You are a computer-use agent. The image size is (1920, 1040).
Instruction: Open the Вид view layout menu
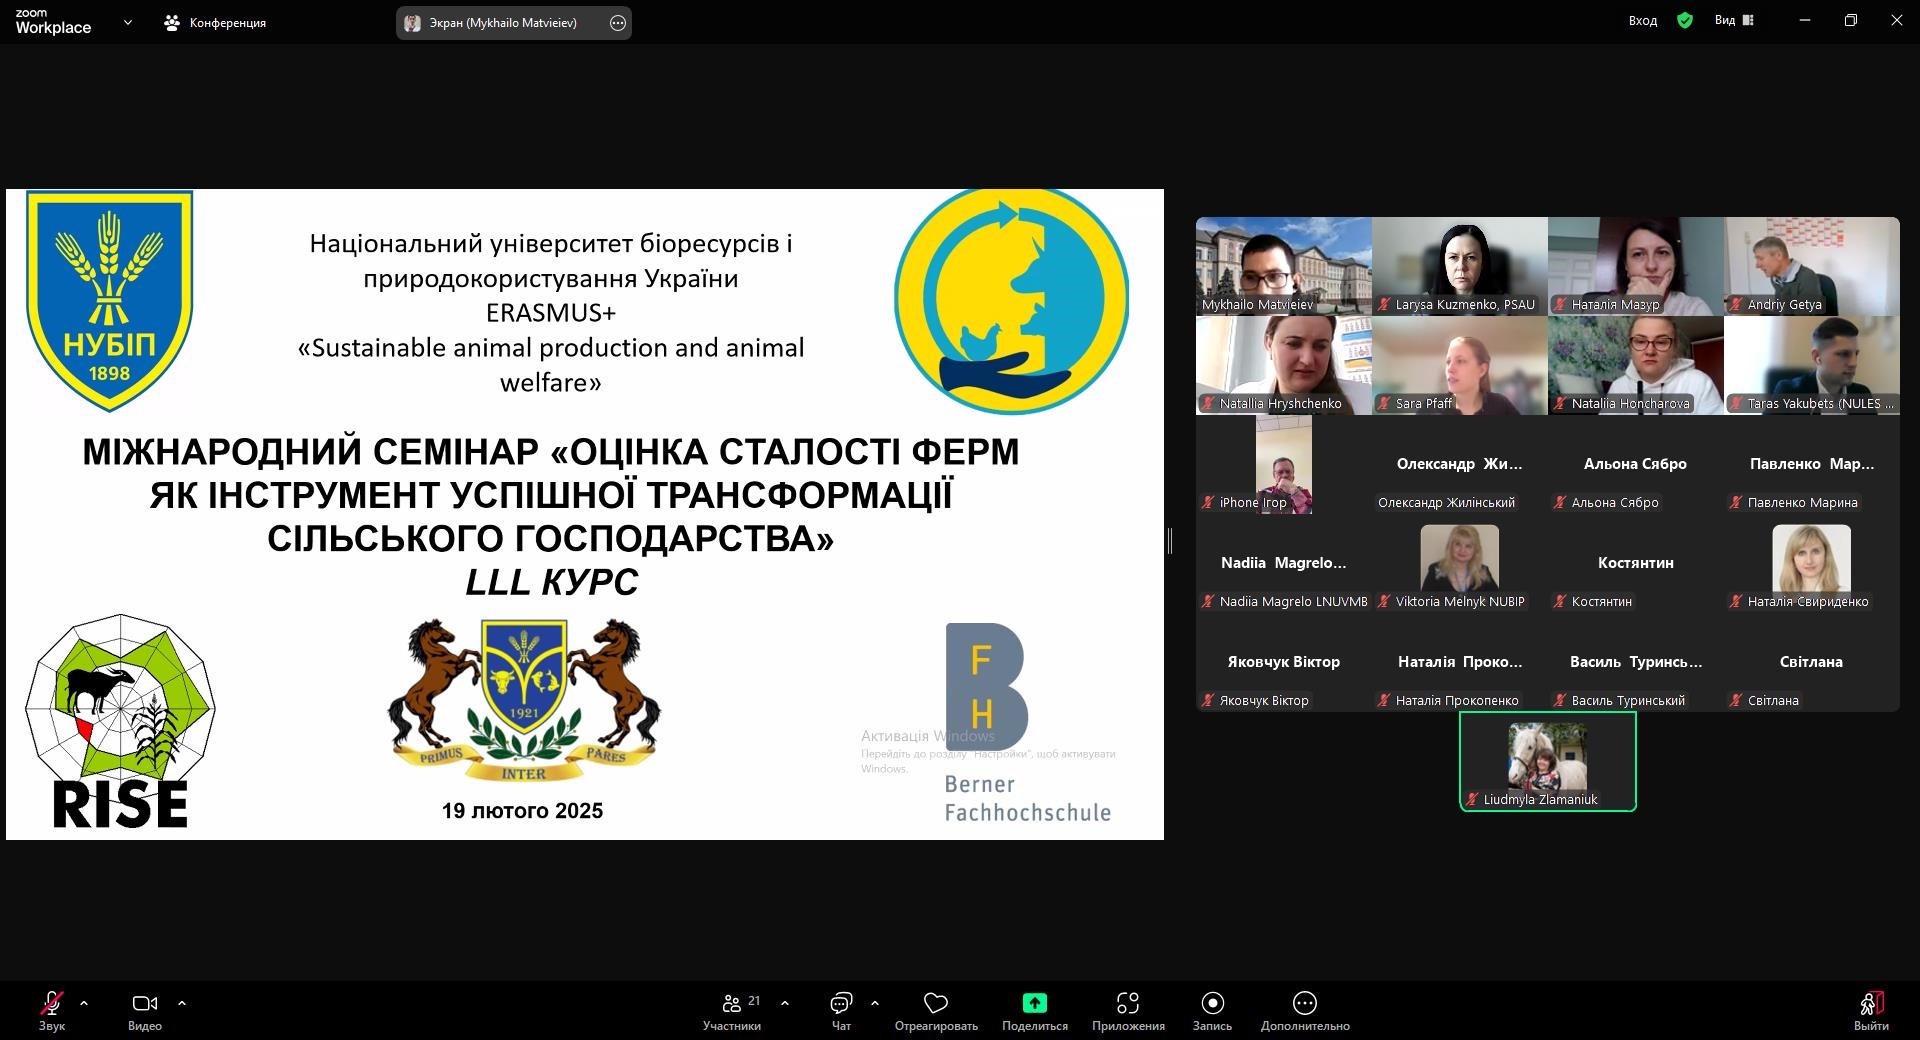pos(1734,21)
